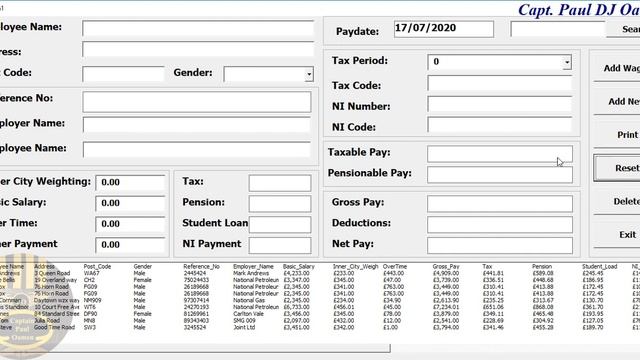Screen dimensions: 640x360
Task: Click the Reference_No column header
Action: (201, 267)
